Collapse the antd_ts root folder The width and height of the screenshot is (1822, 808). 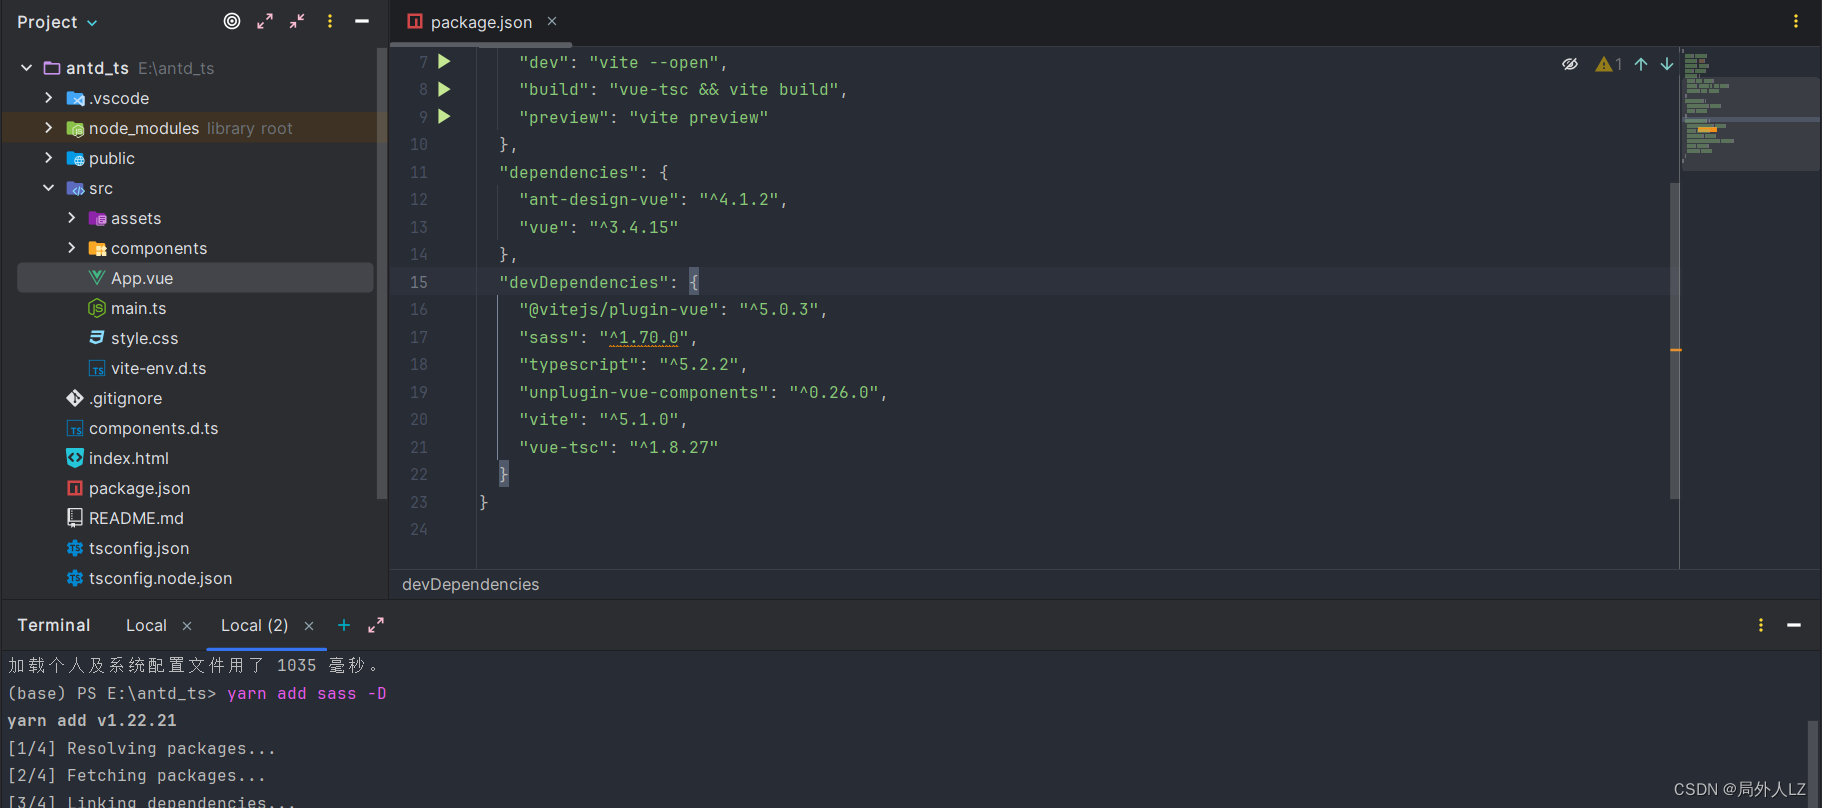(x=26, y=68)
